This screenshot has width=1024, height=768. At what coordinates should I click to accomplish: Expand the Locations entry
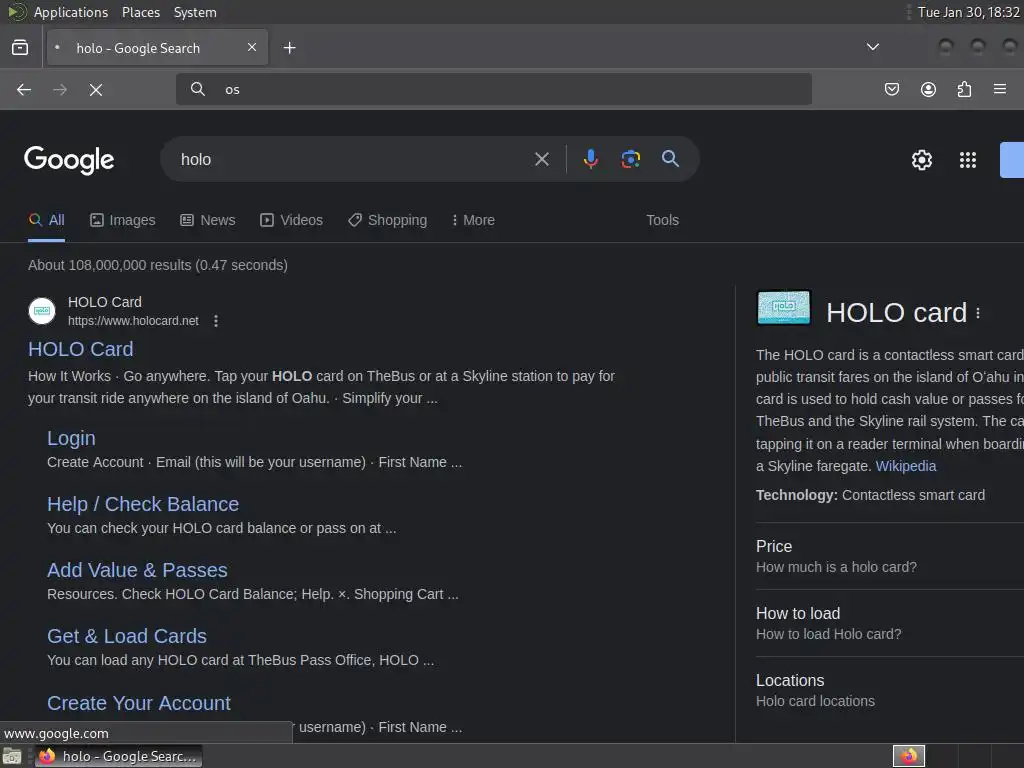[x=890, y=690]
